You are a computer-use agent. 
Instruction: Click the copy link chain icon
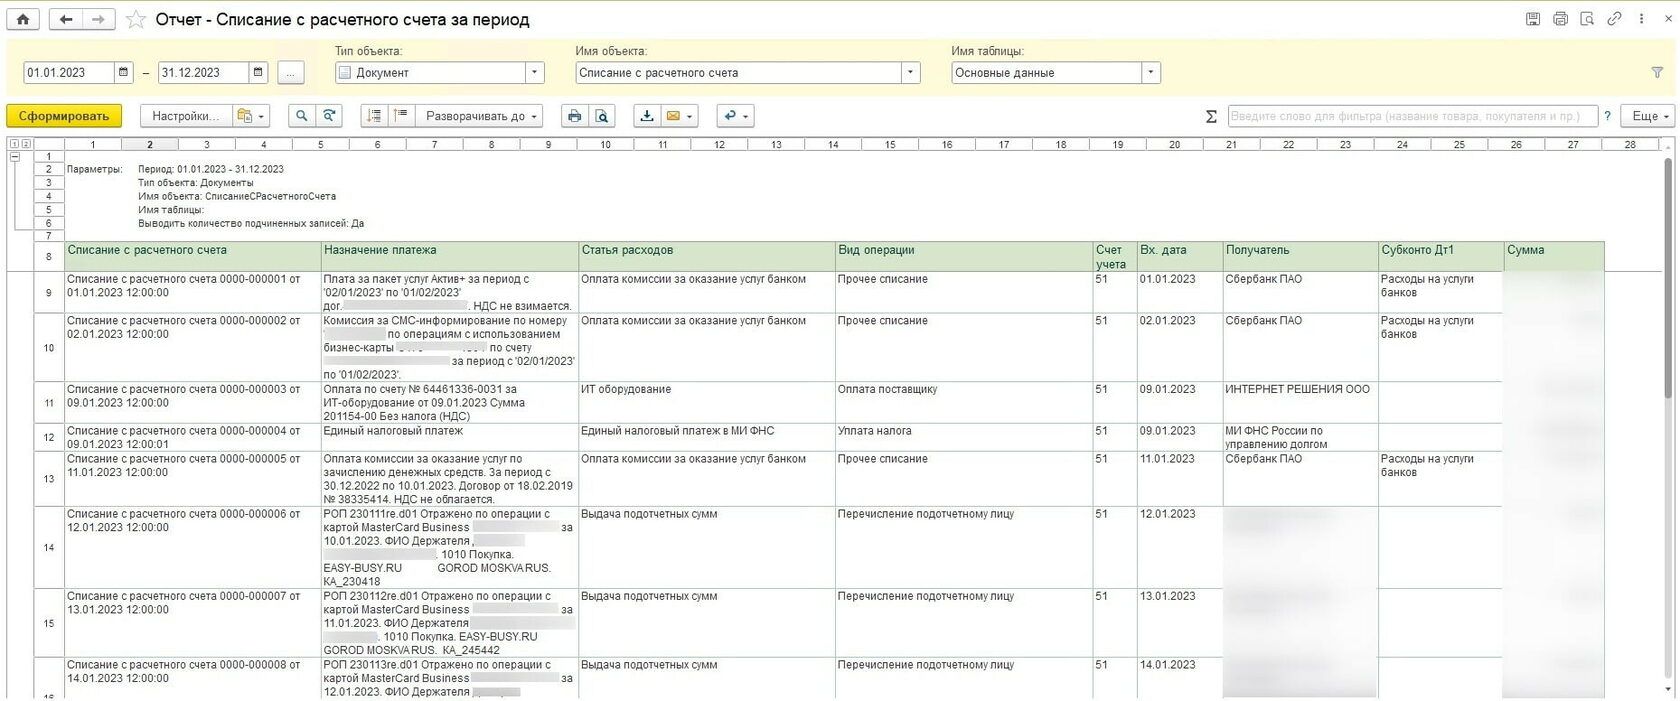tap(1614, 19)
